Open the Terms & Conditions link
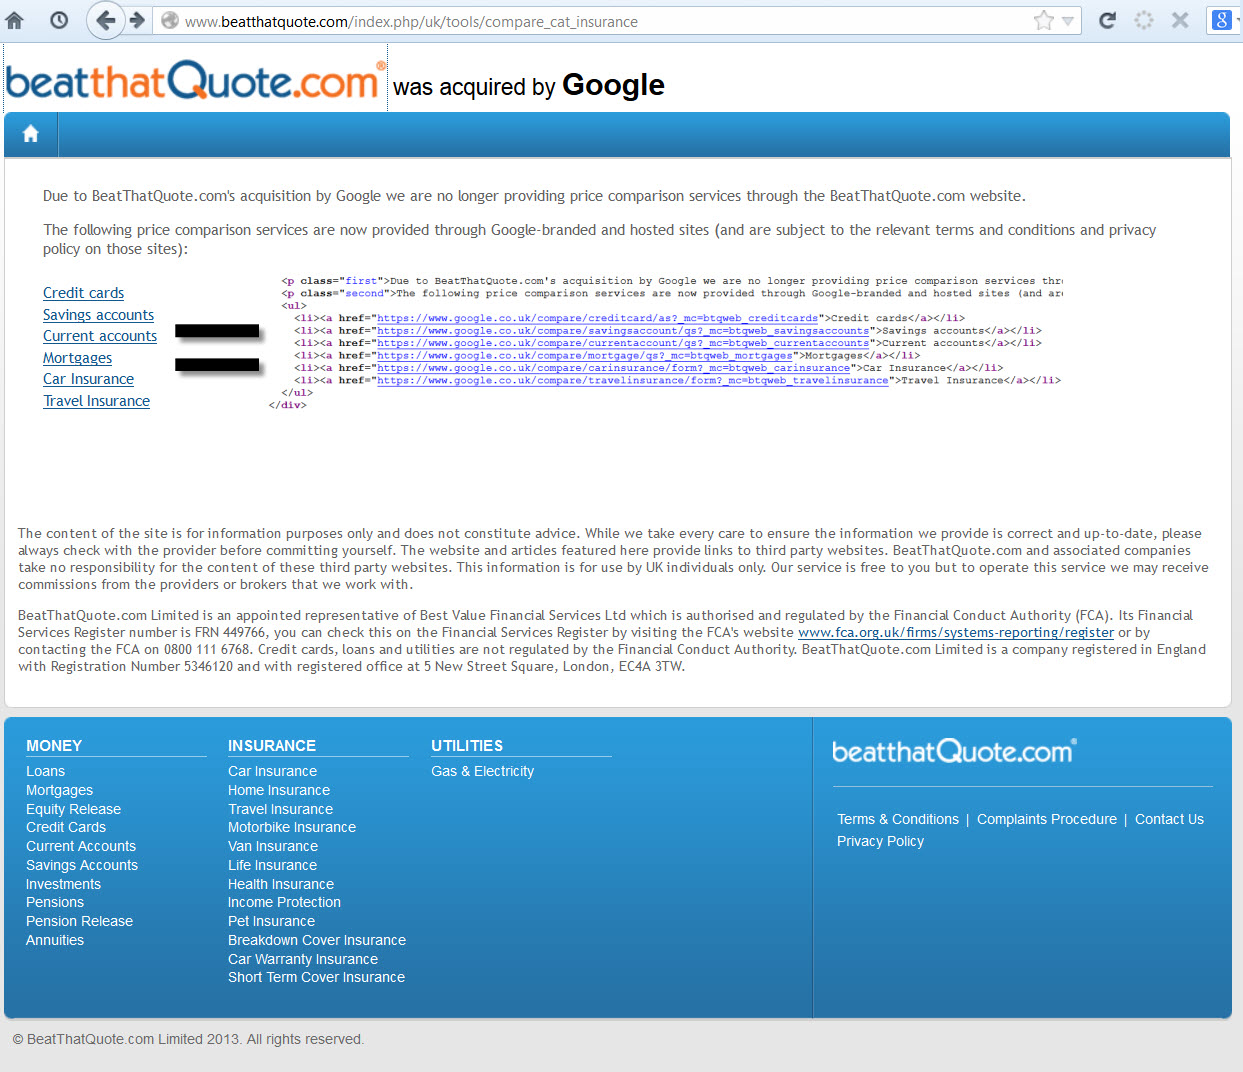The height and width of the screenshot is (1072, 1243). tap(898, 819)
